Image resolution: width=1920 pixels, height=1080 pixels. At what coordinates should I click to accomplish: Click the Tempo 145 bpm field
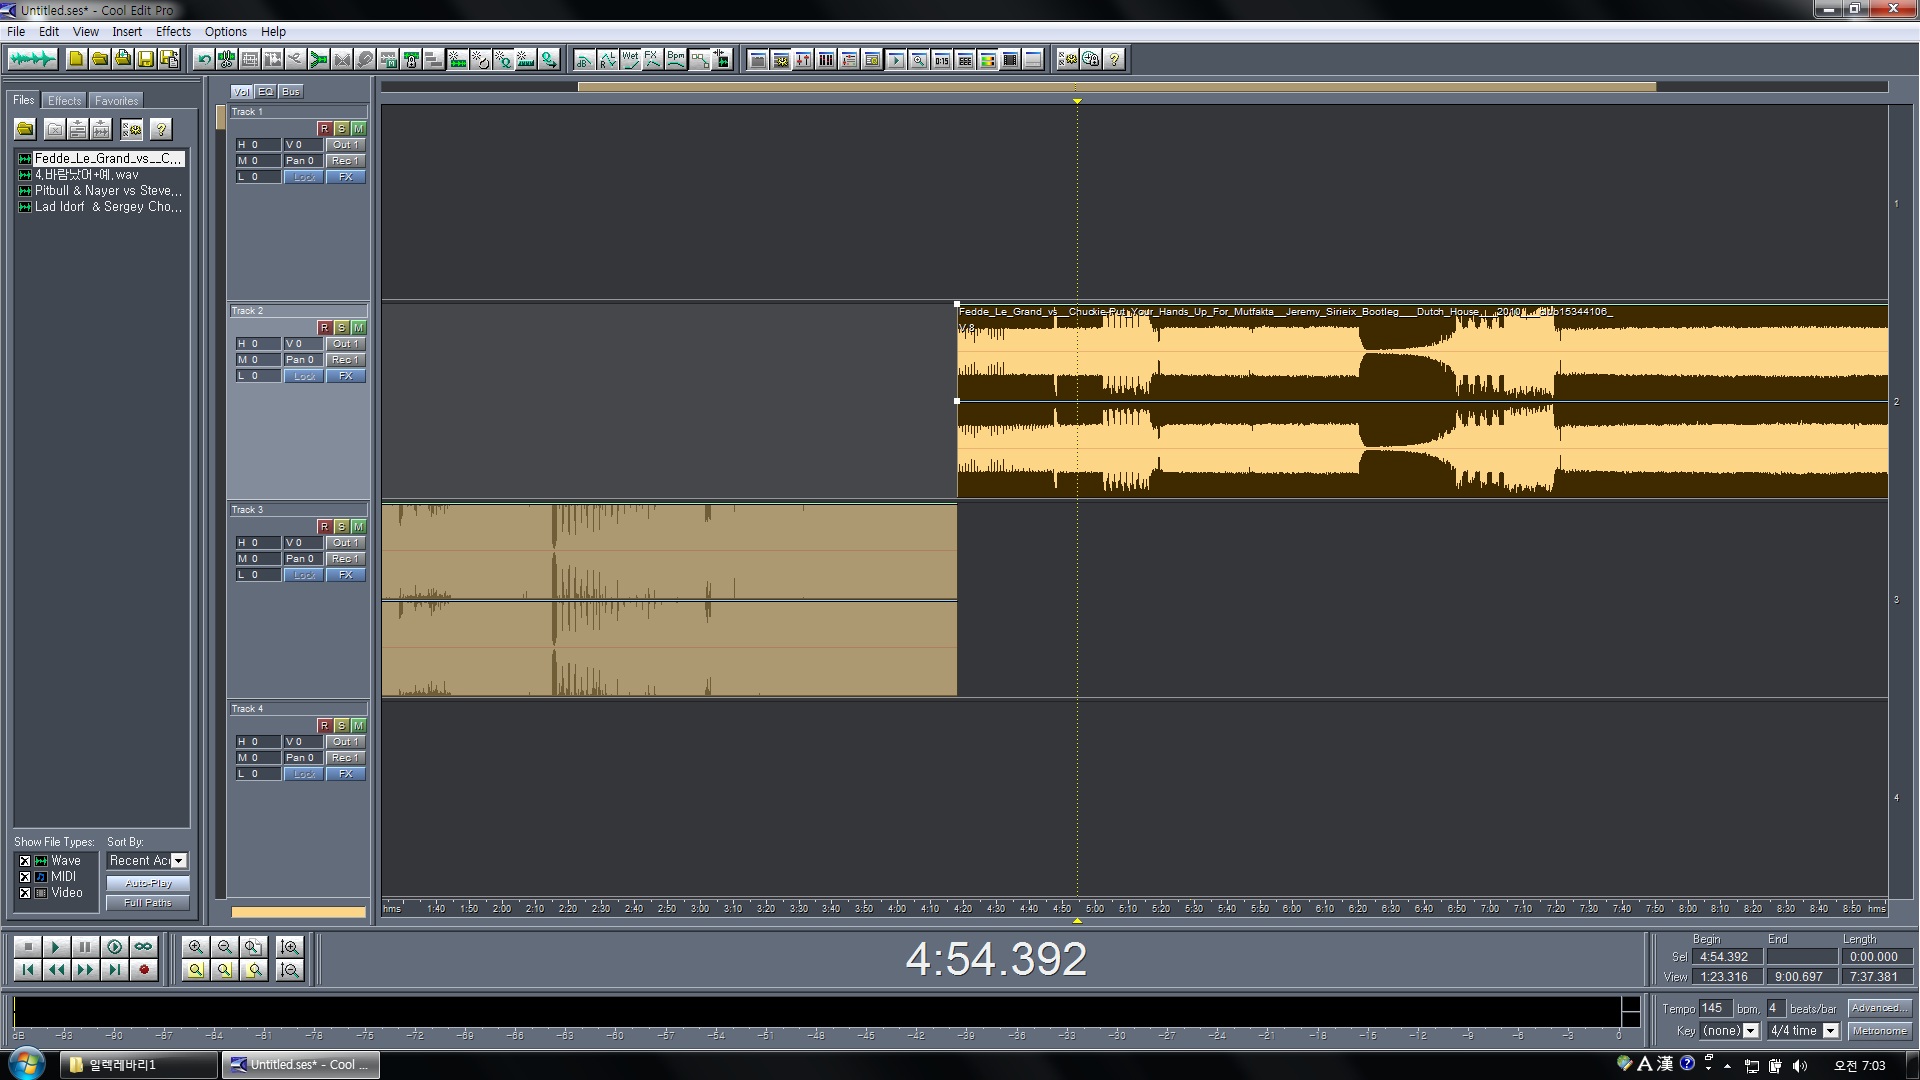[x=1714, y=1008]
